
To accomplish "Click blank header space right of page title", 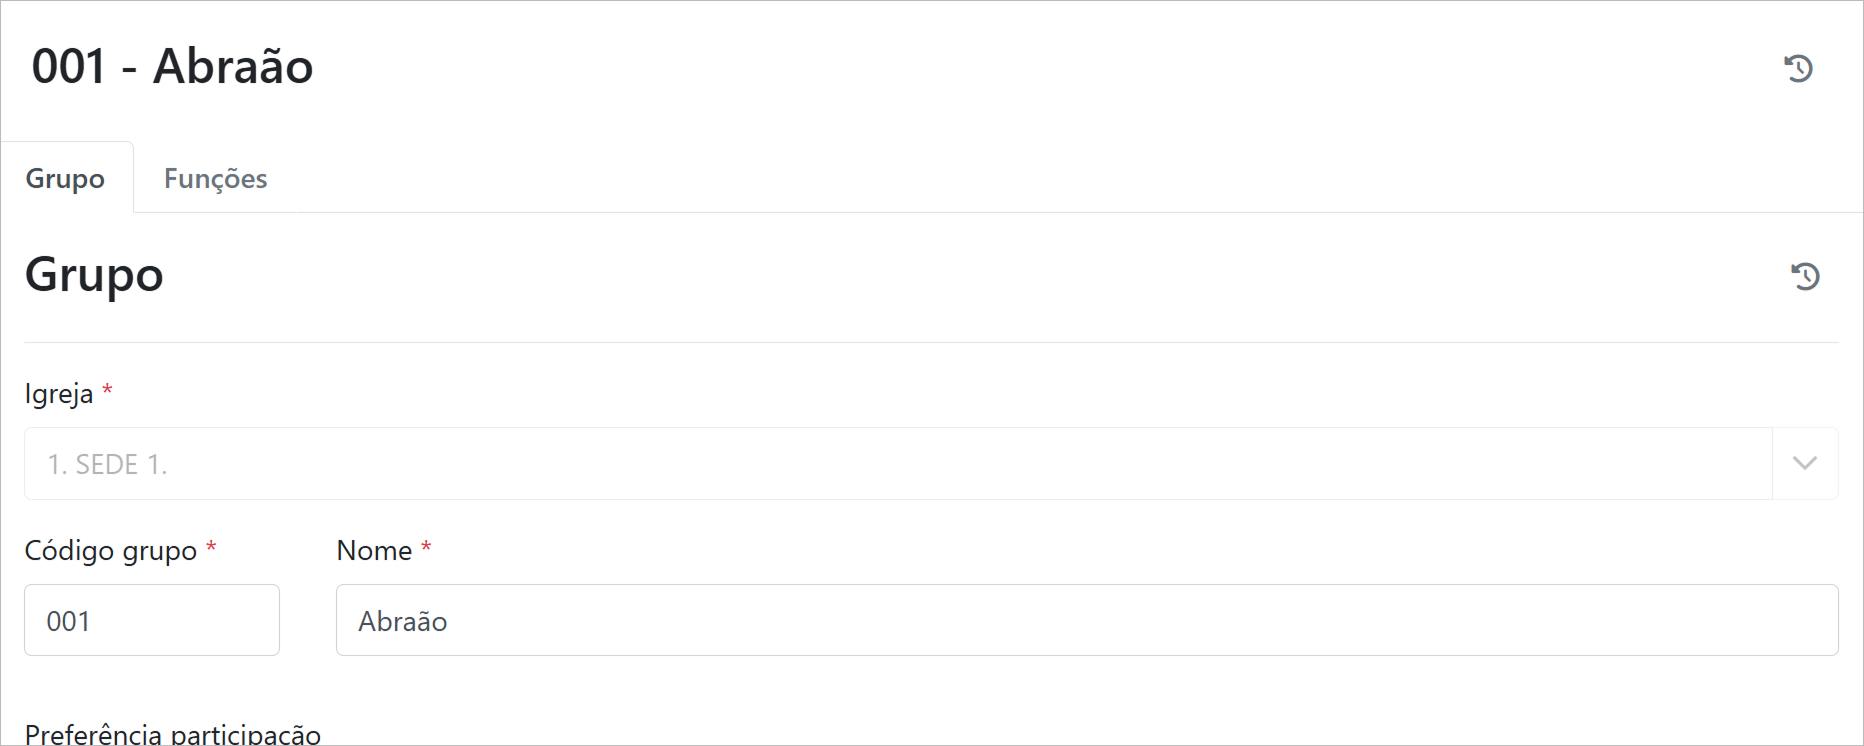I will pos(1000,67).
